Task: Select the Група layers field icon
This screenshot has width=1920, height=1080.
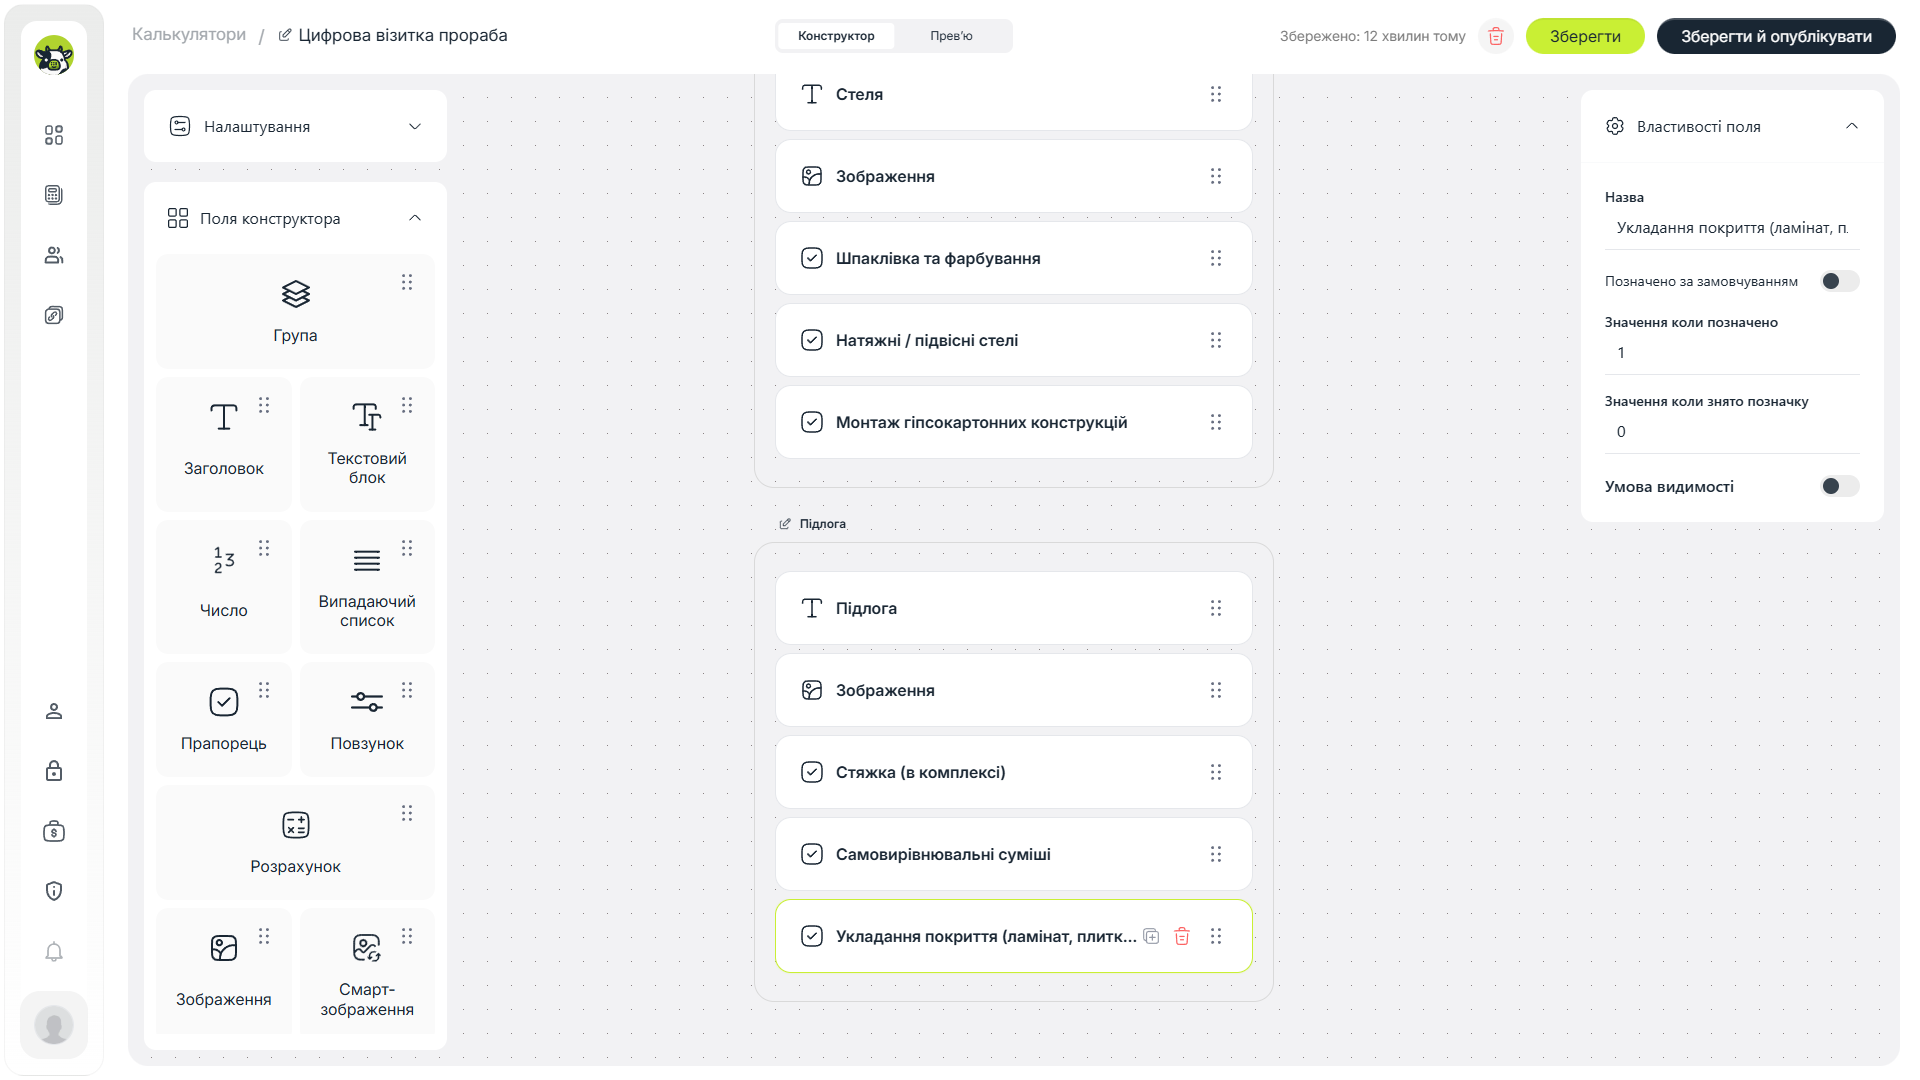Action: coord(296,294)
